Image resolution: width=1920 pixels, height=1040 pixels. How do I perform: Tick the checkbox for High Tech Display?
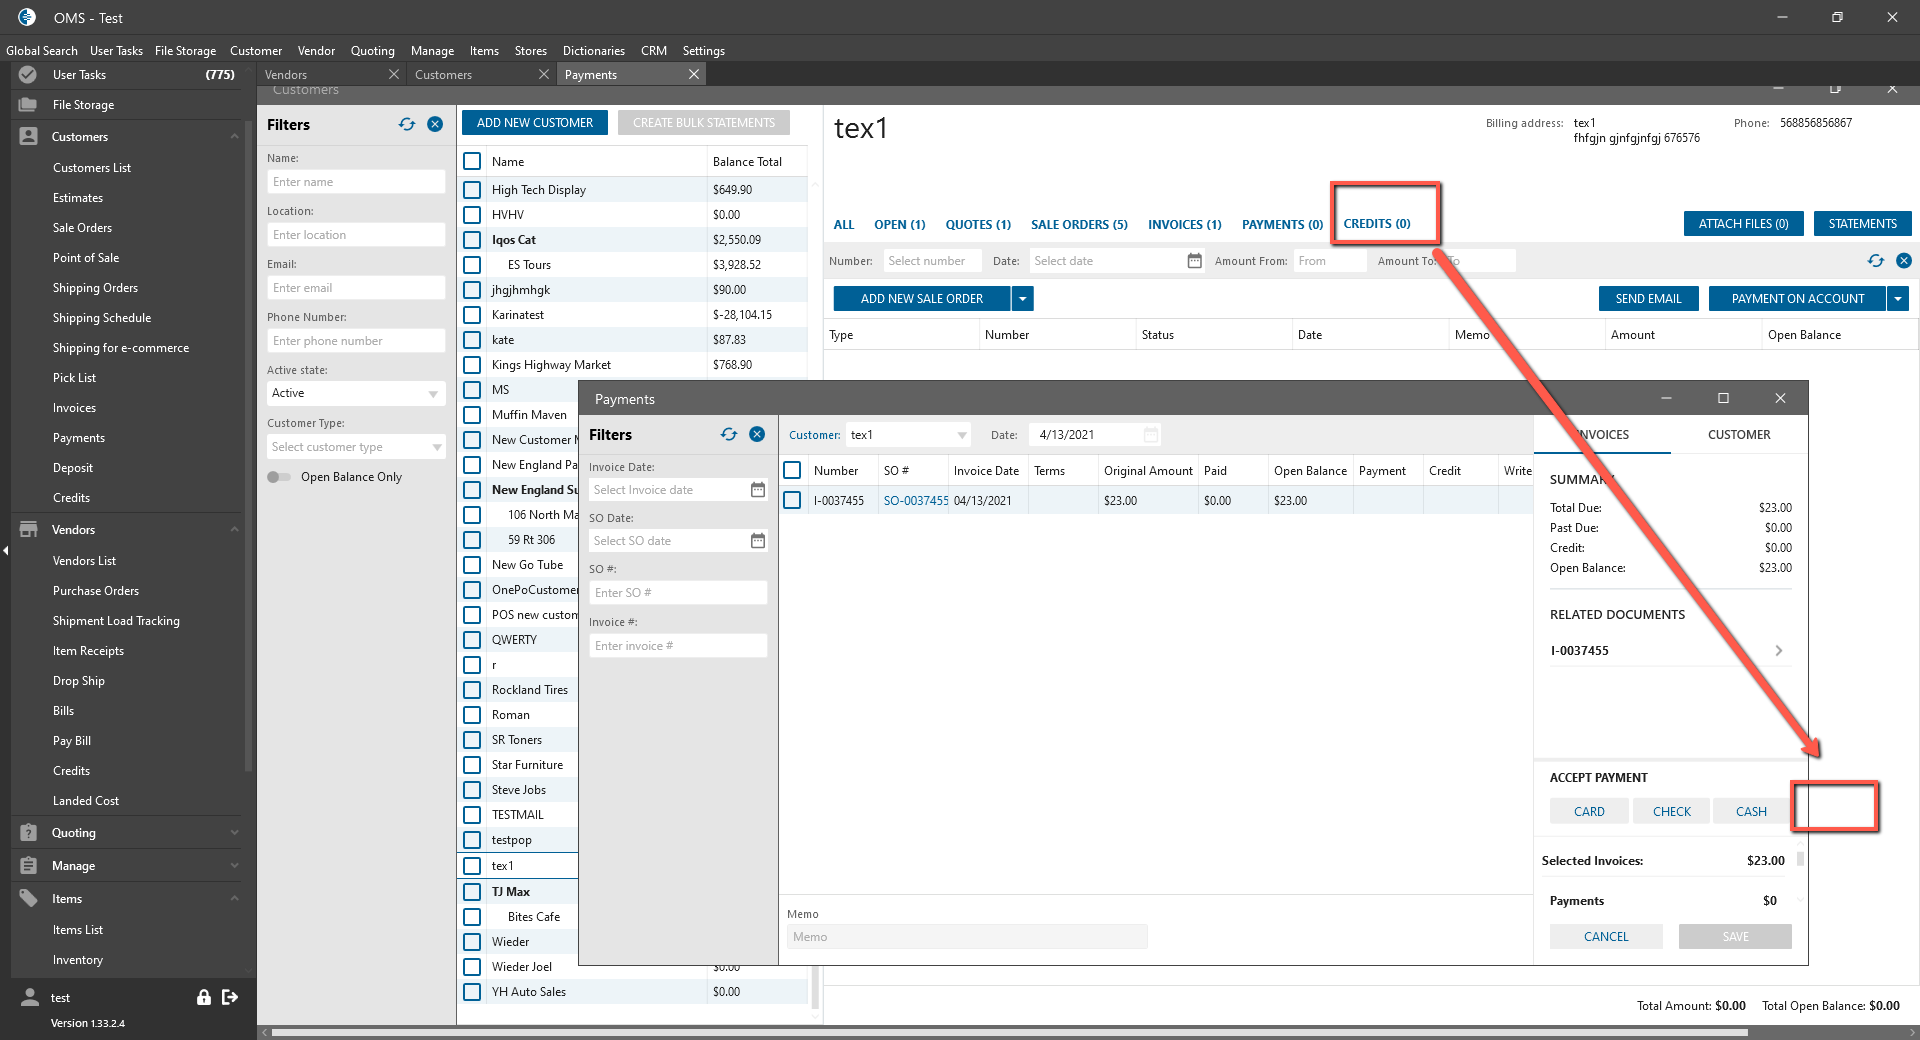[x=472, y=190]
